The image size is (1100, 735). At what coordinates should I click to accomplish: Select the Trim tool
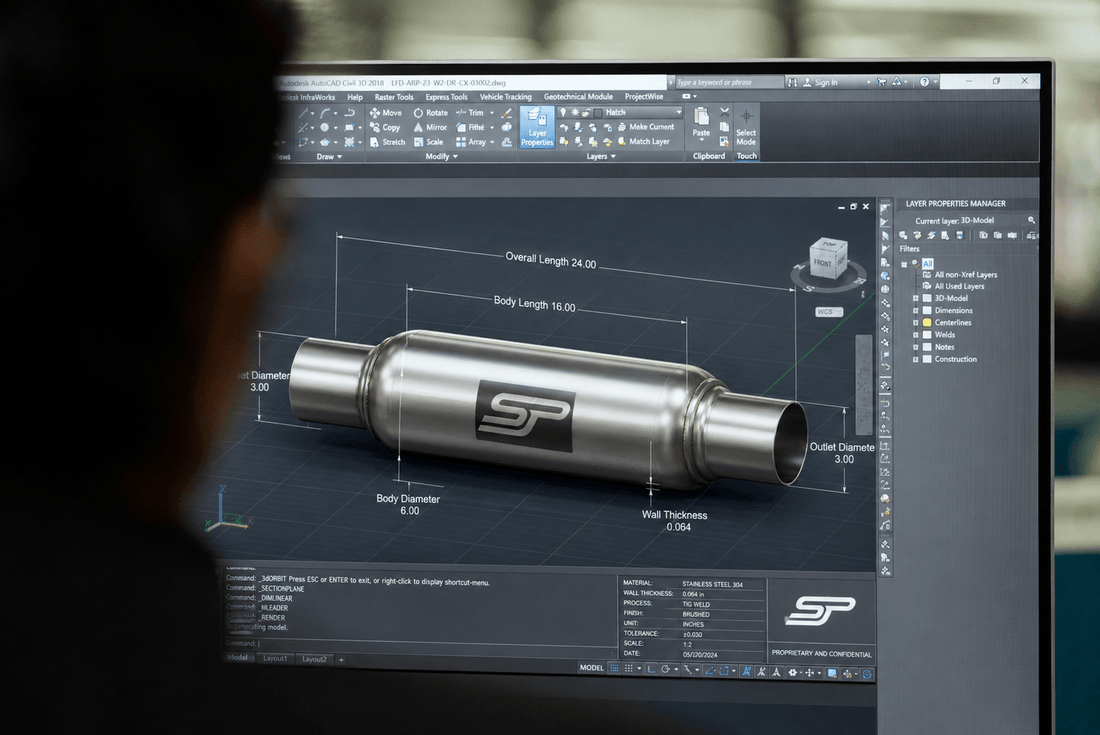469,113
